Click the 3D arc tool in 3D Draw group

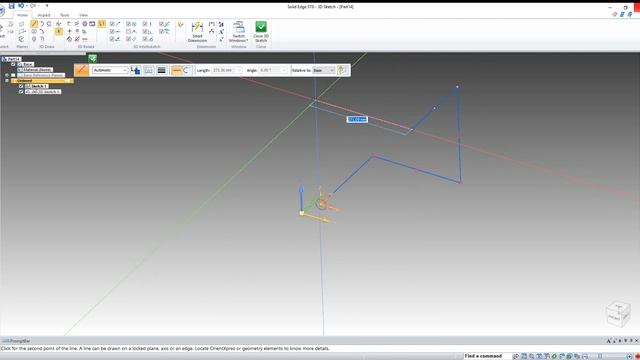[42, 24]
